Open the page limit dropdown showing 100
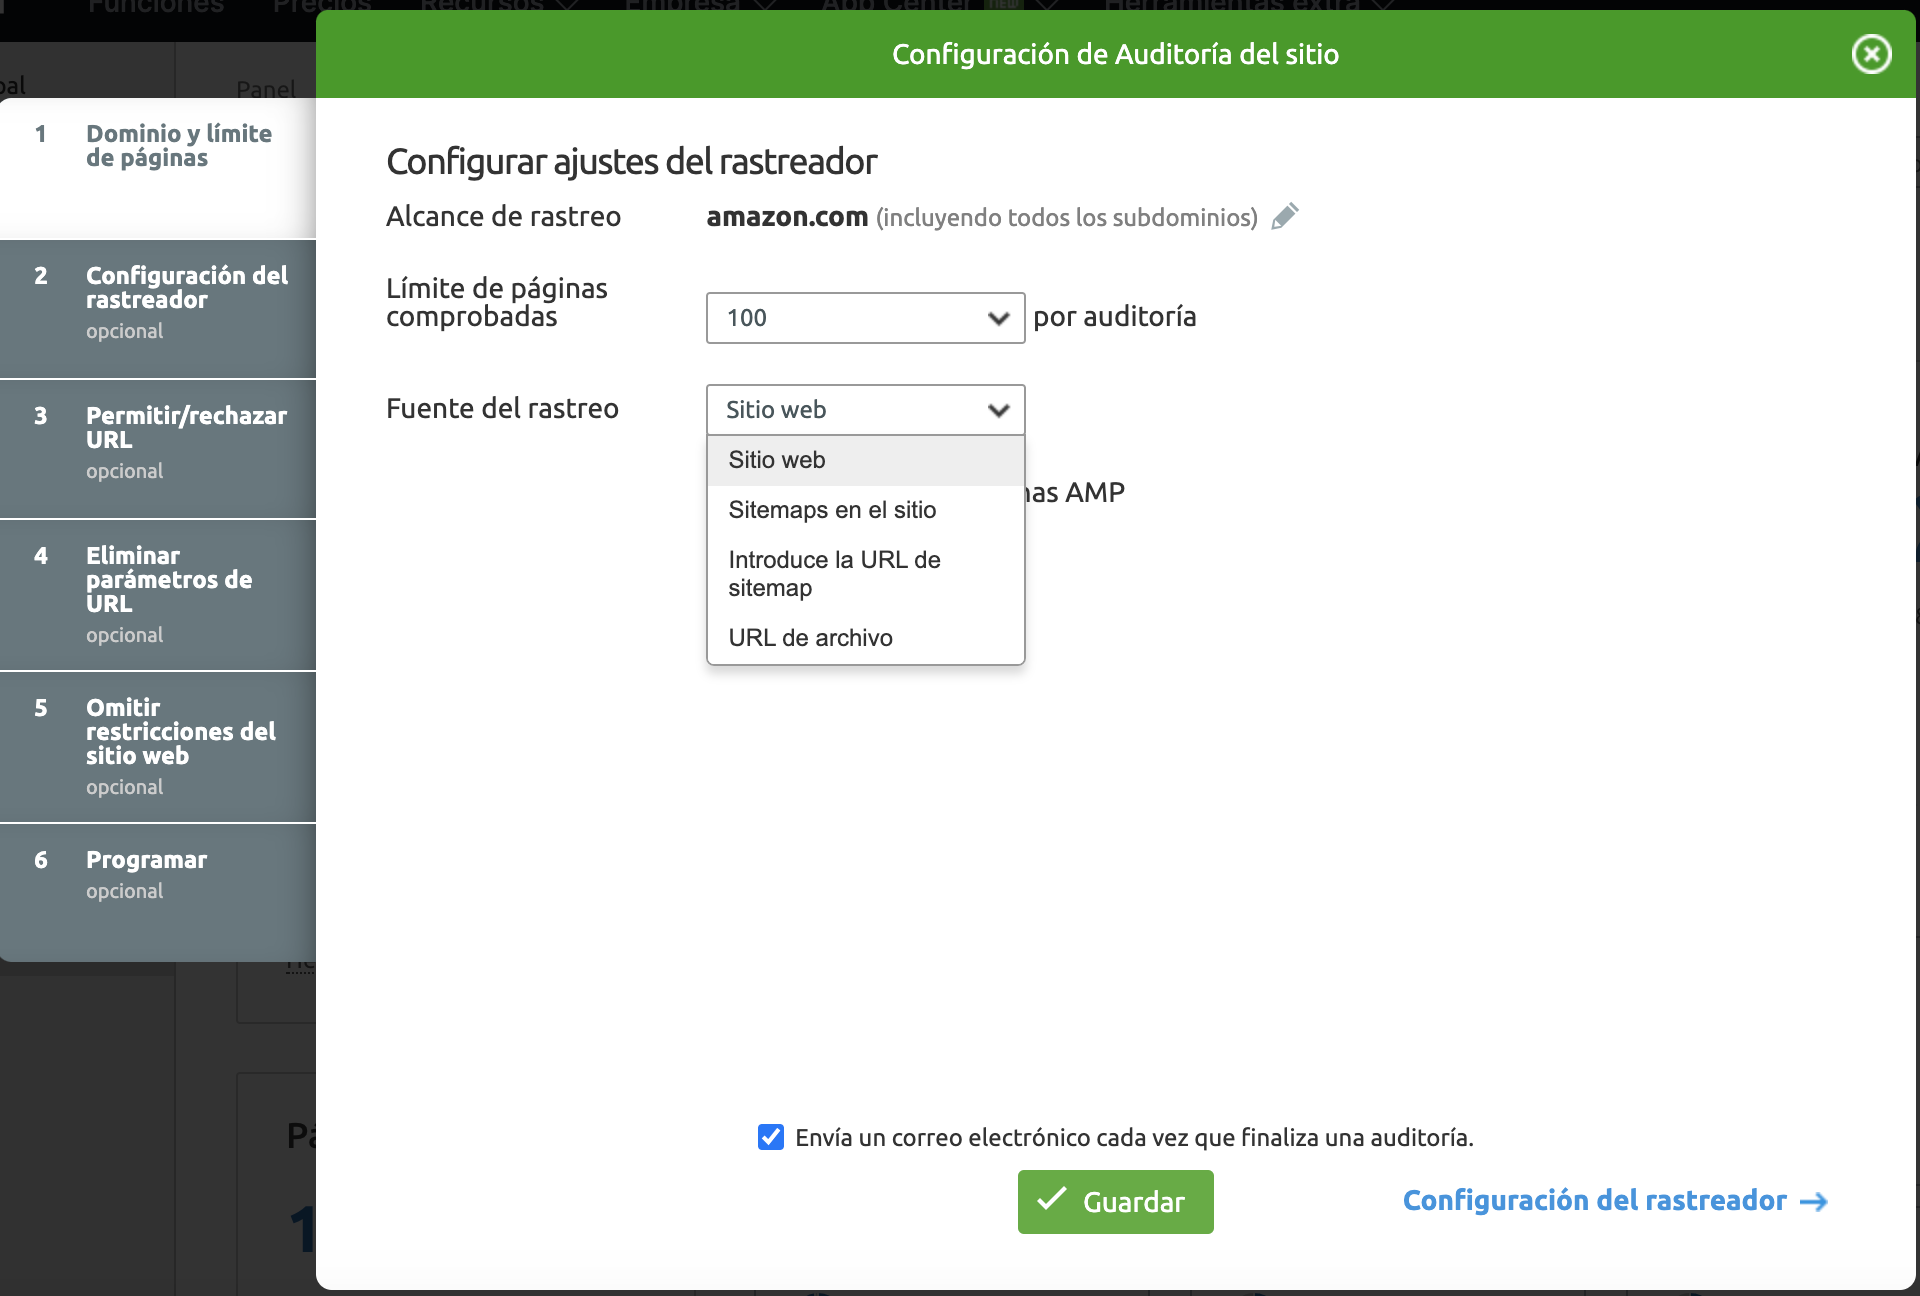Viewport: 1920px width, 1296px height. click(x=865, y=318)
